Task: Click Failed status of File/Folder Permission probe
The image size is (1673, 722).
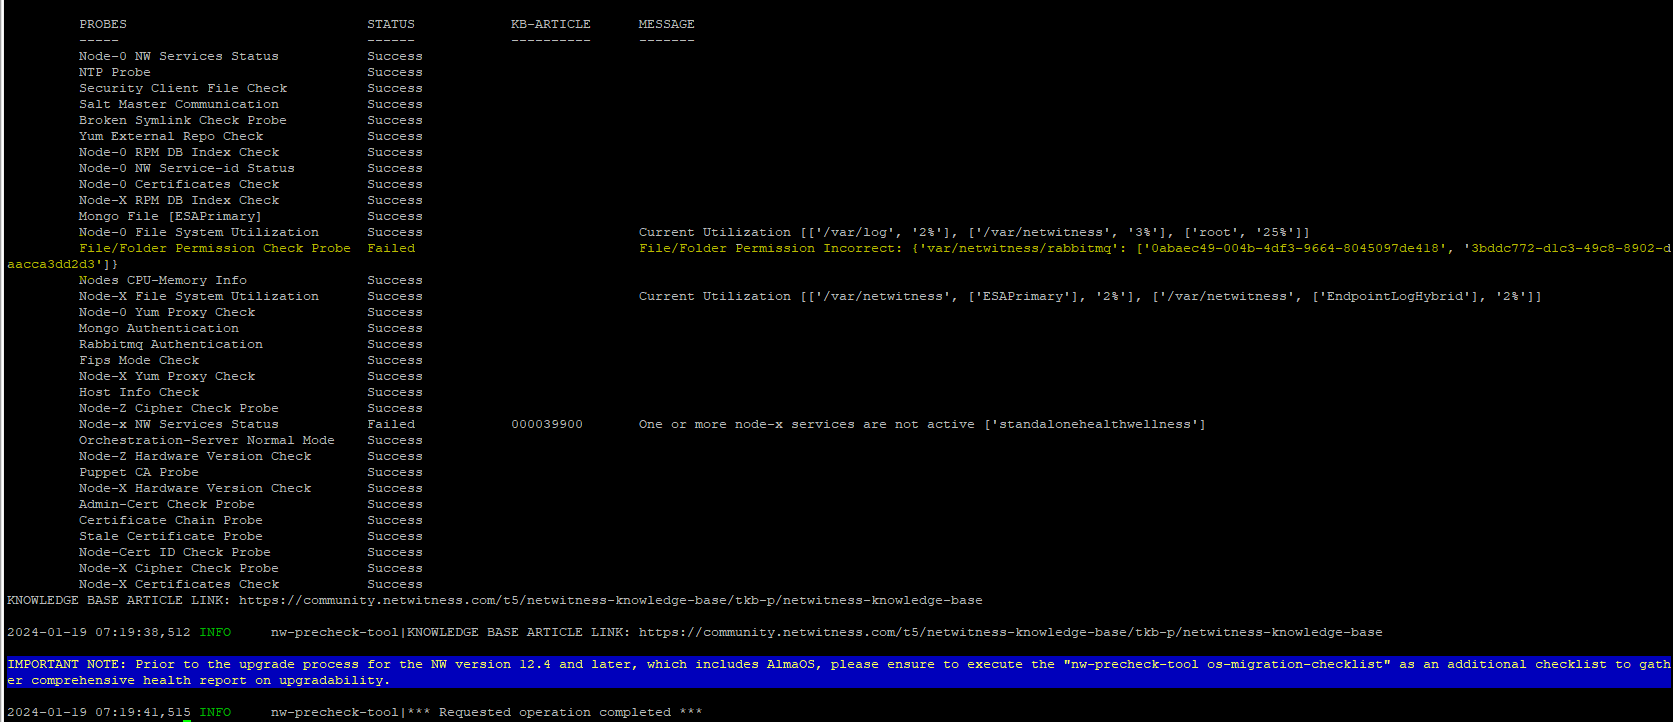Action: tap(391, 248)
